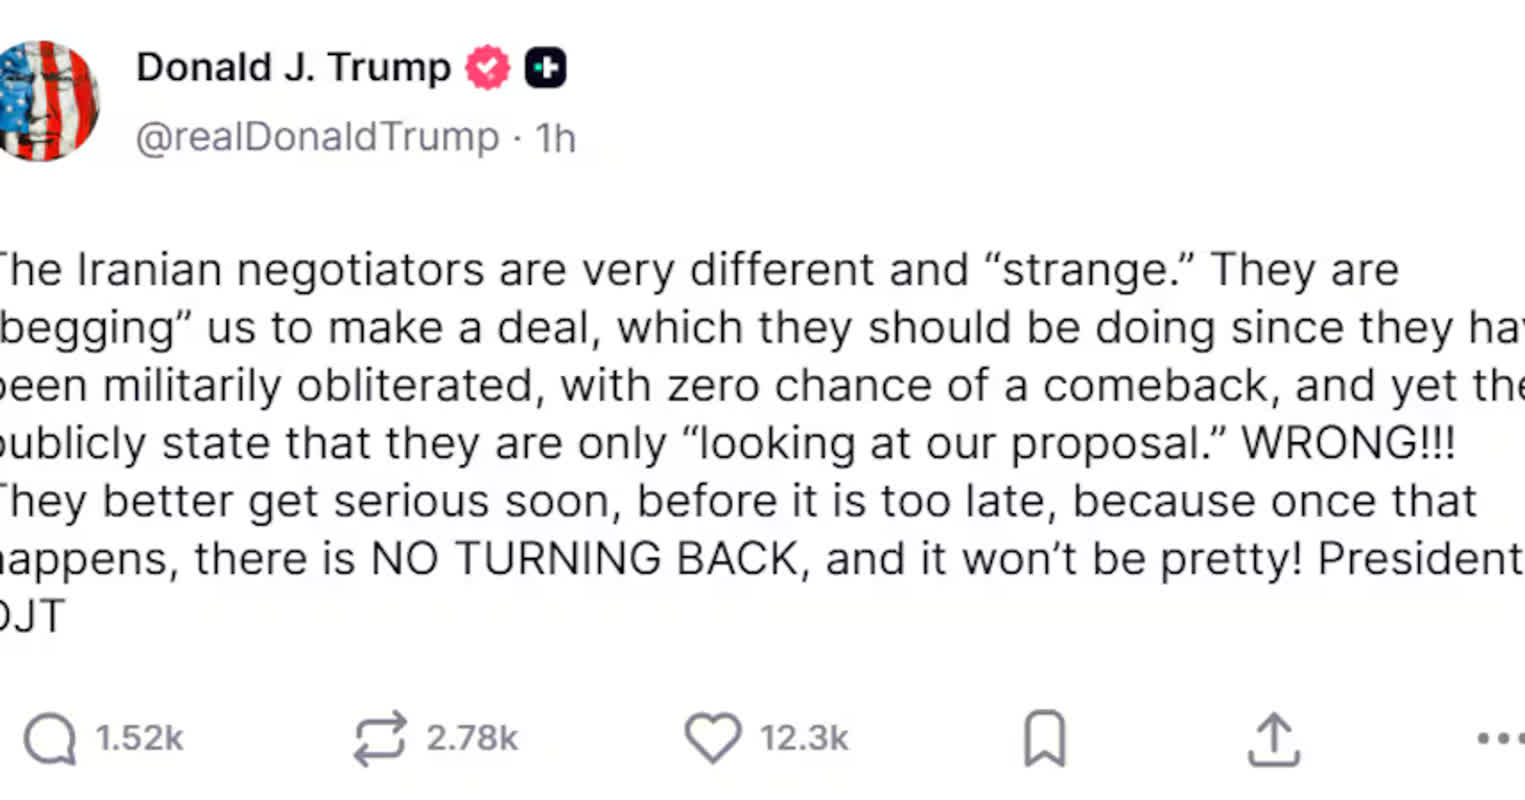Click the 2.78k ReTruths count
Viewport: 1525px width, 800px height.
point(472,739)
